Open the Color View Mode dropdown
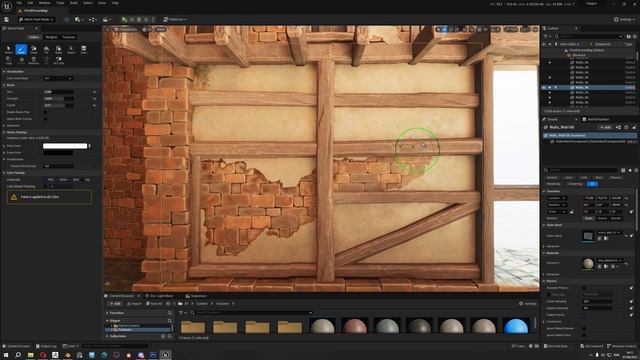 (x=58, y=78)
